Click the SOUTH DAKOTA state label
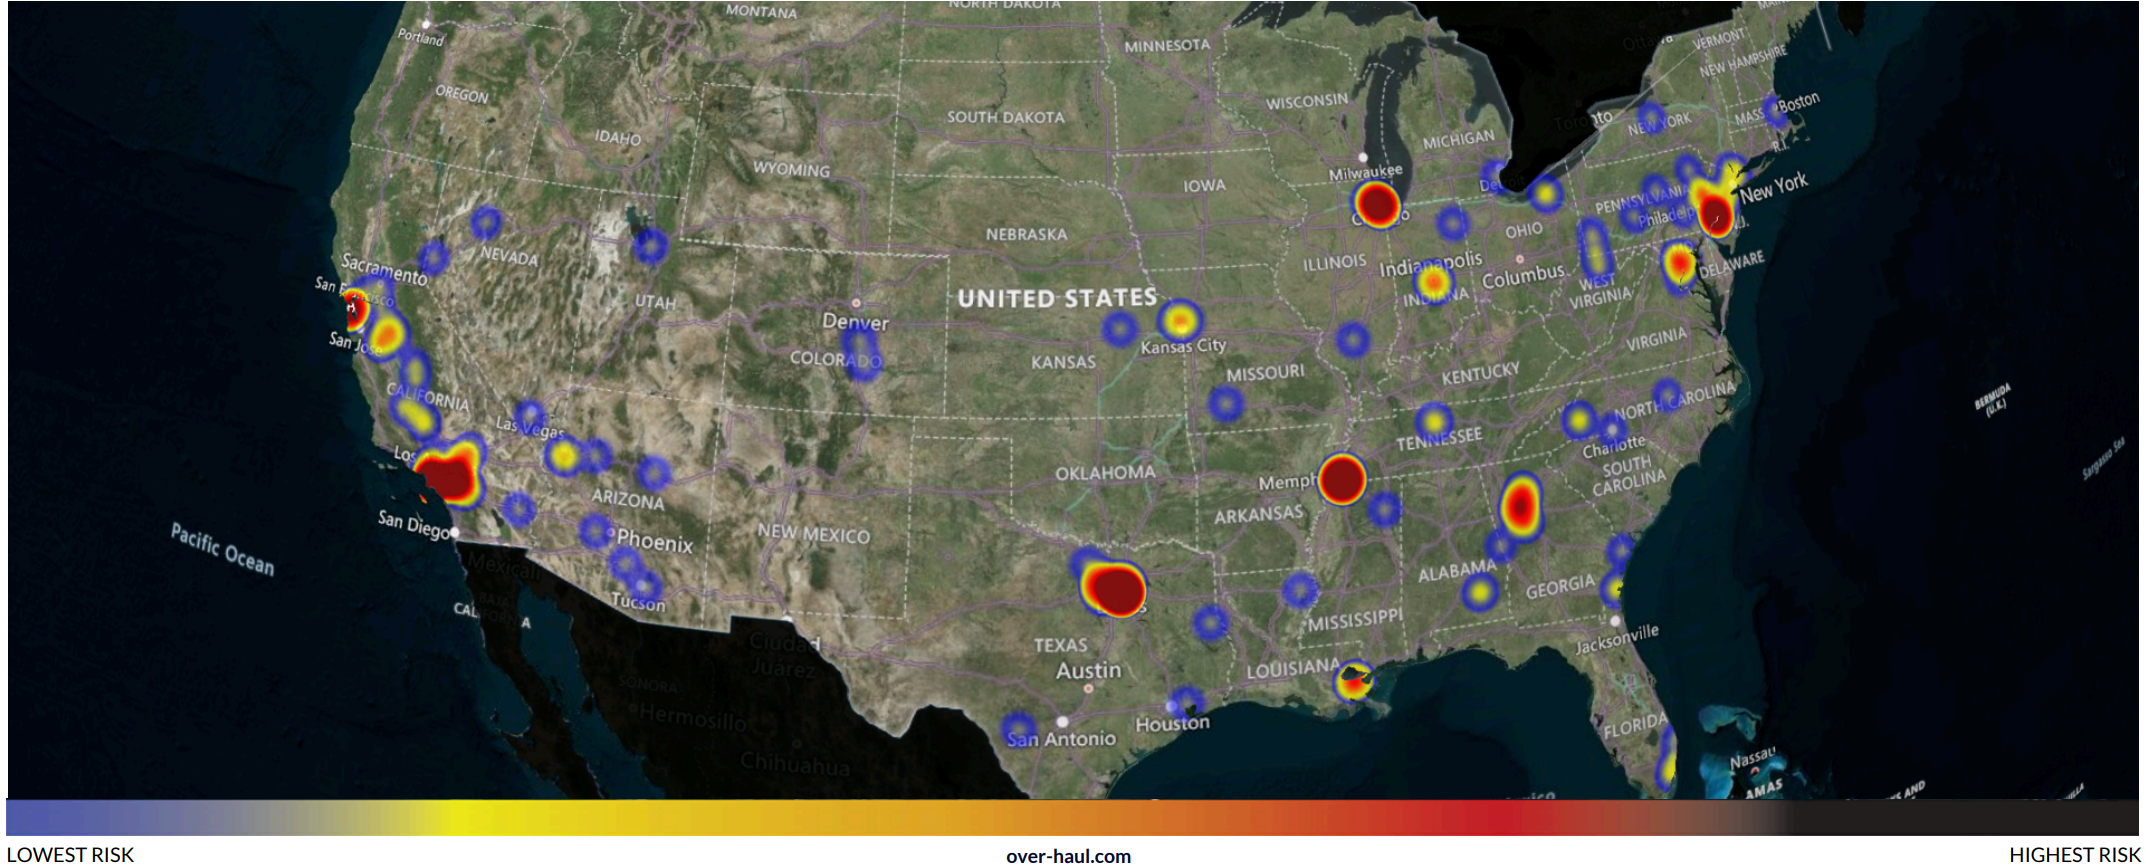This screenshot has width=2146, height=868. (1006, 117)
